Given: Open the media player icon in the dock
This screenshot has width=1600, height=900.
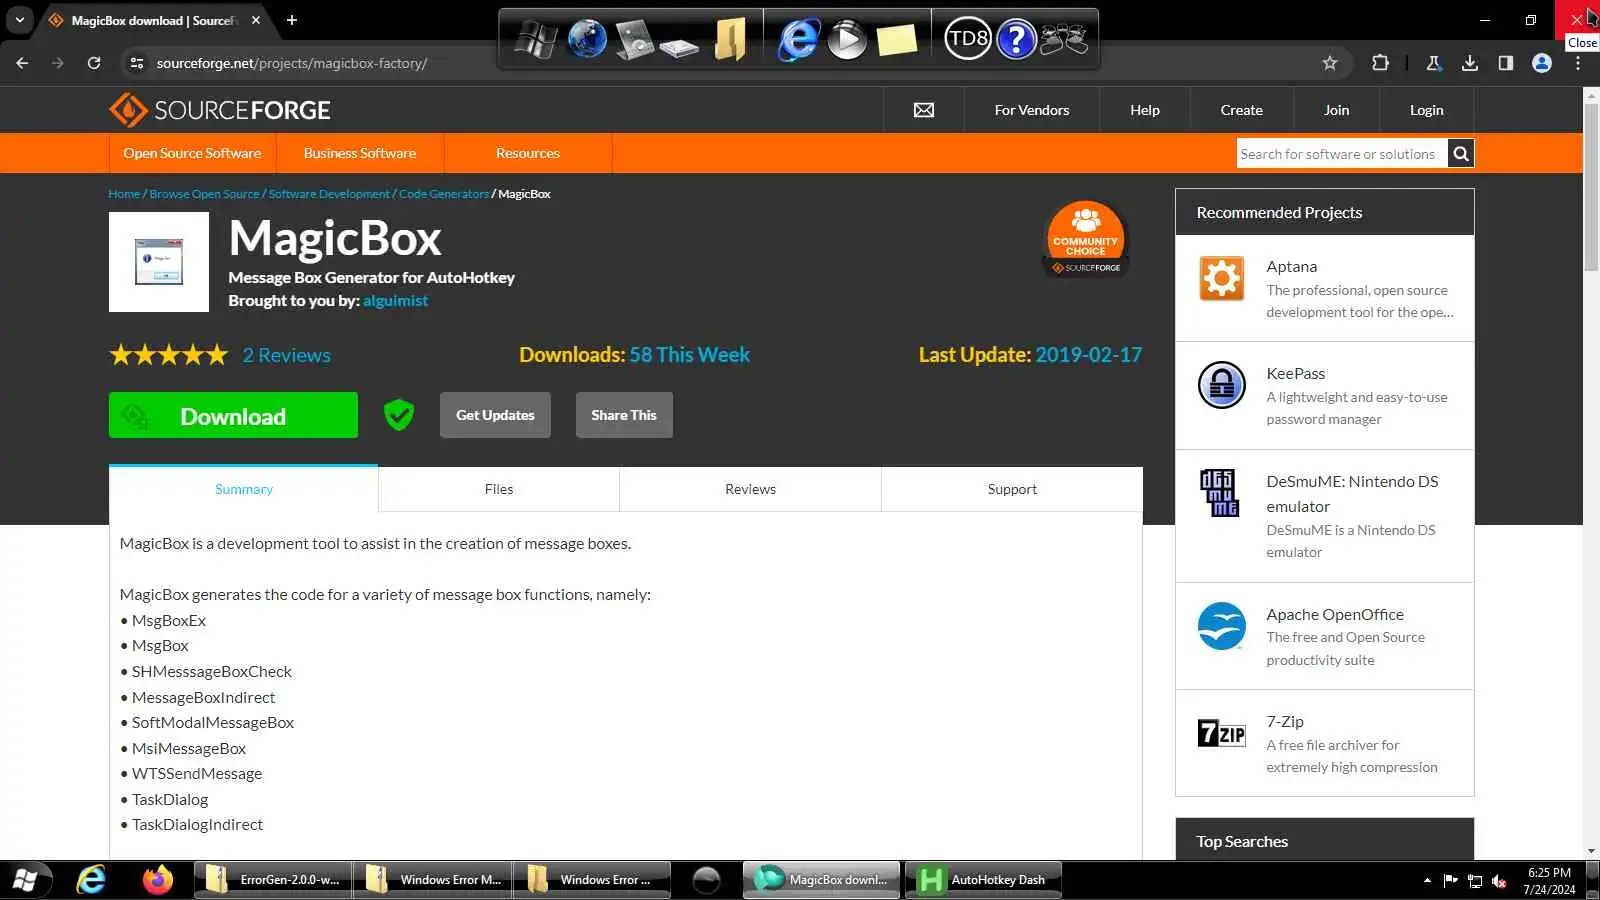Looking at the screenshot, I should 847,40.
